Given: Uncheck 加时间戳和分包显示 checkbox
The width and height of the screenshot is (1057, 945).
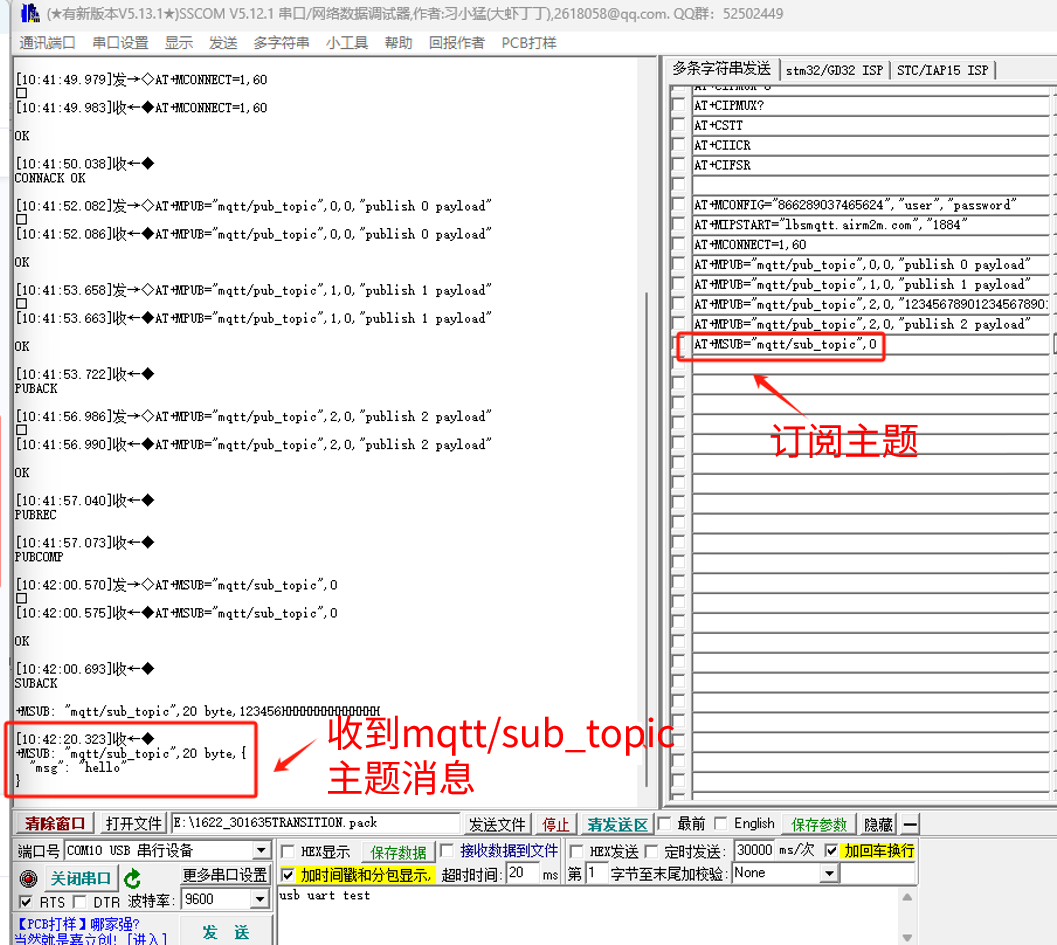Looking at the screenshot, I should click(288, 875).
